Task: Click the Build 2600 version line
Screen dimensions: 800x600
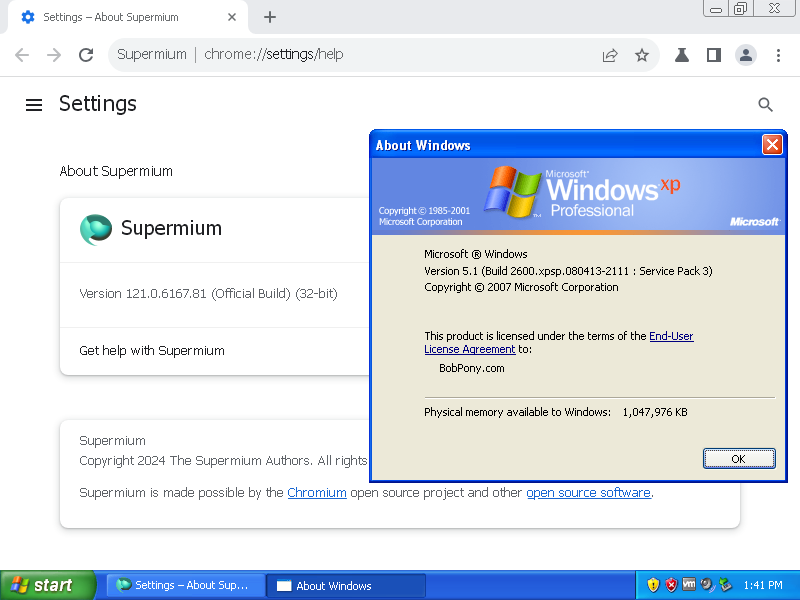Action: click(568, 271)
